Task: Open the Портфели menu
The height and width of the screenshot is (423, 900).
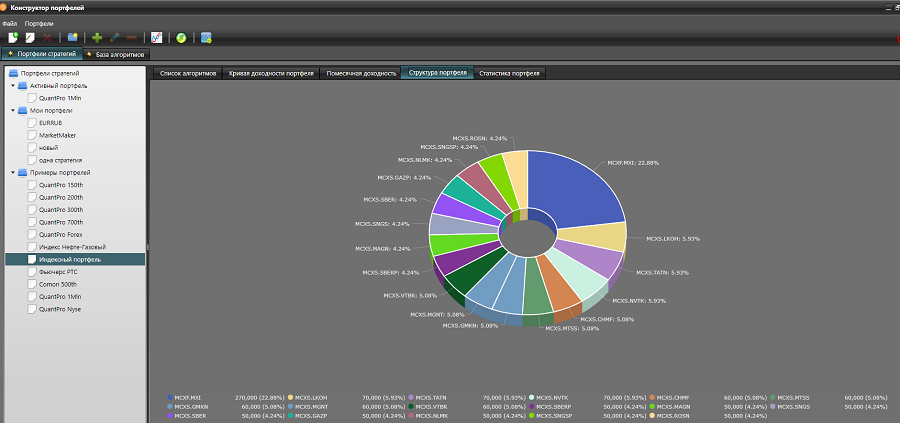Action: [39, 22]
